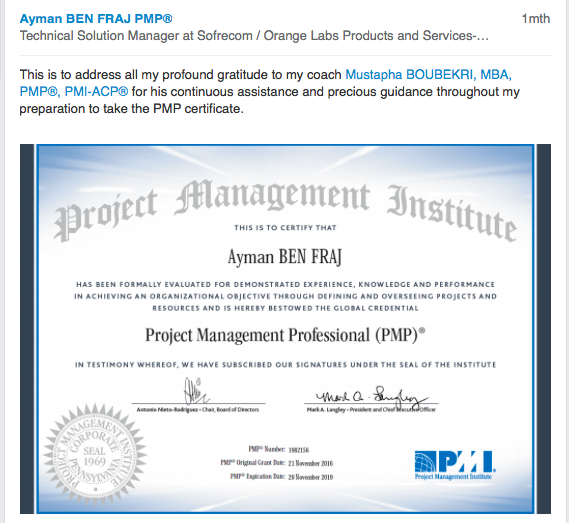
Task: Click the PMP Number 1982156 text
Action: pyautogui.click(x=279, y=450)
